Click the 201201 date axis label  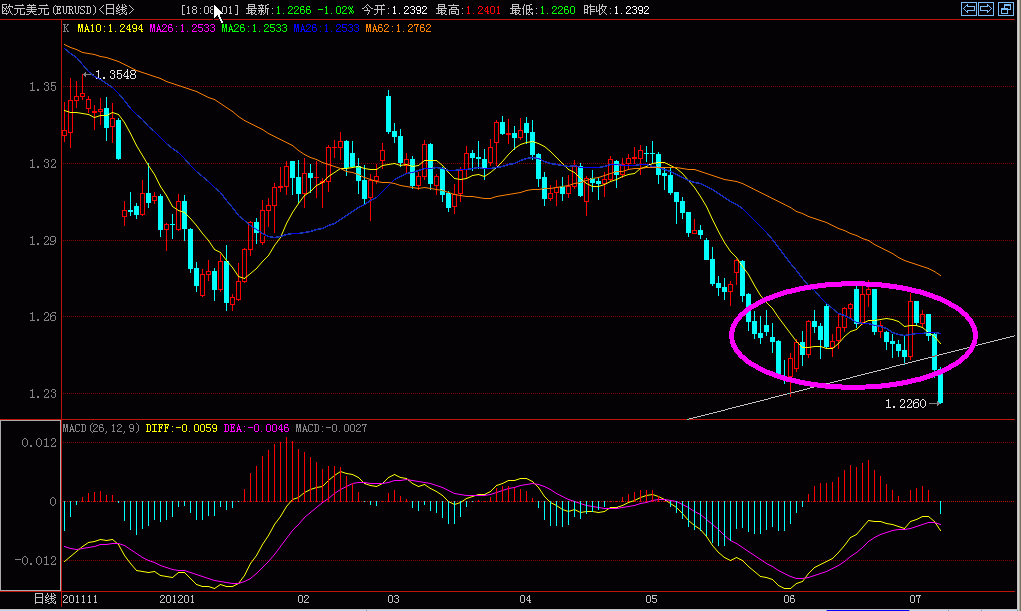177,599
